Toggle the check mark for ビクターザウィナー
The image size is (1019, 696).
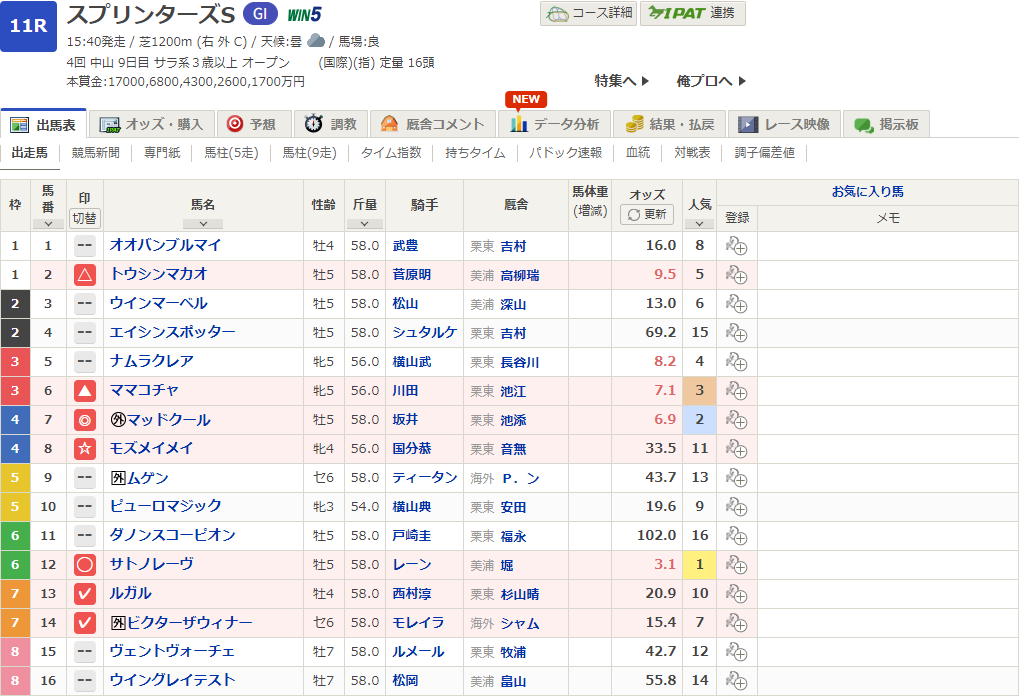click(x=85, y=623)
